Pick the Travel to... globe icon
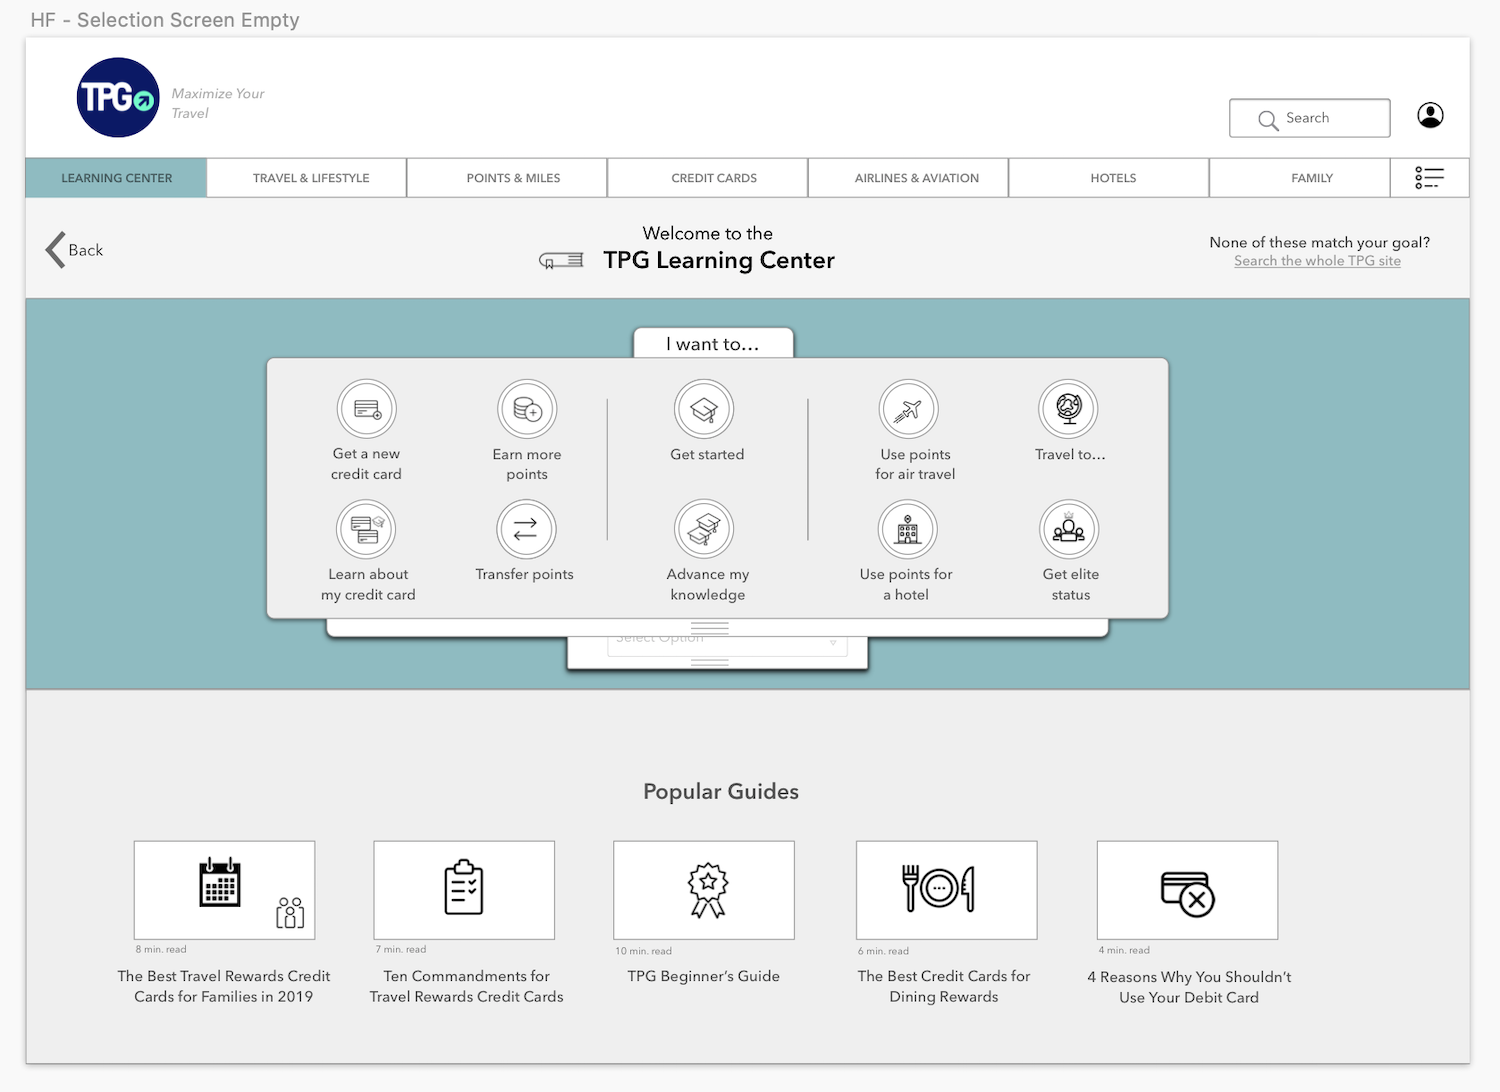This screenshot has height=1092, width=1500. [1068, 409]
